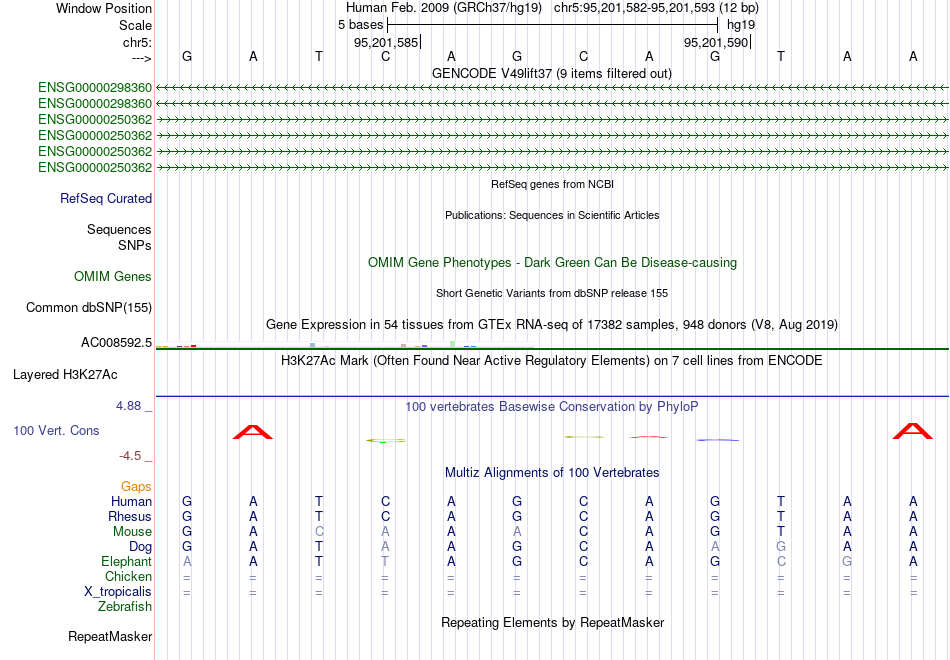Click the 5 bases scale label

coord(360,25)
